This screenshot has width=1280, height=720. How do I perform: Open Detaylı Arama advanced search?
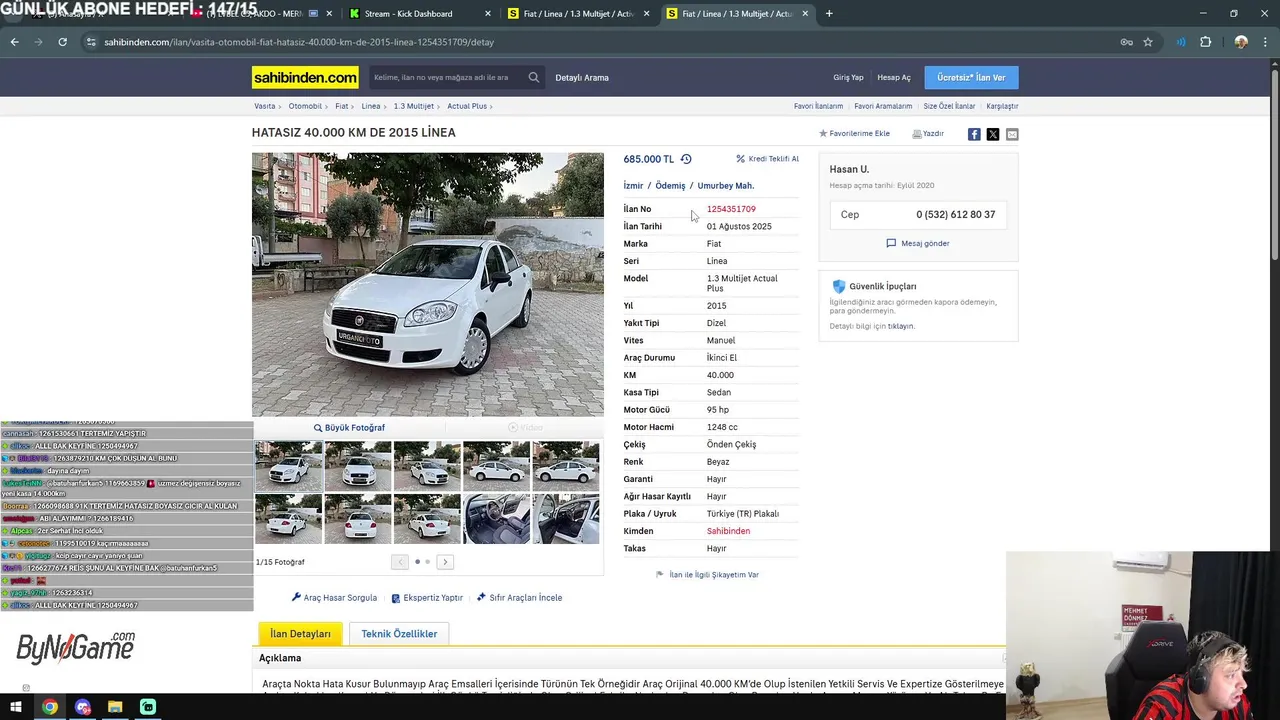[582, 77]
